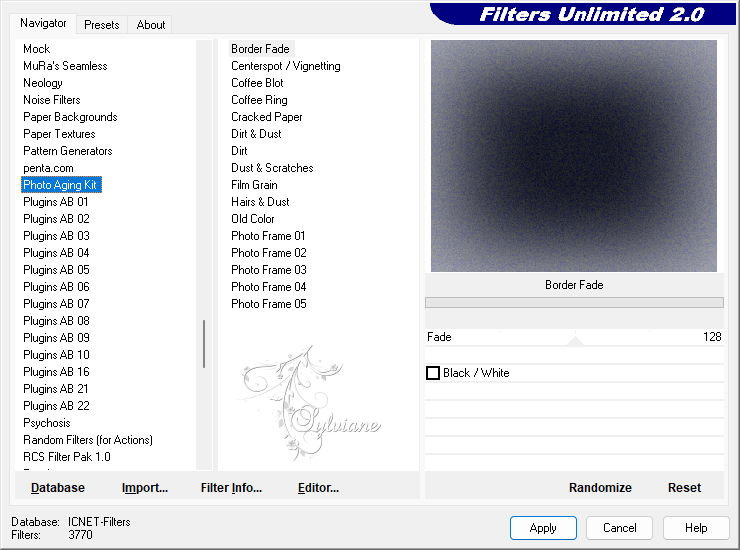Open the Presets tab
Image resolution: width=740 pixels, height=550 pixels.
point(101,25)
